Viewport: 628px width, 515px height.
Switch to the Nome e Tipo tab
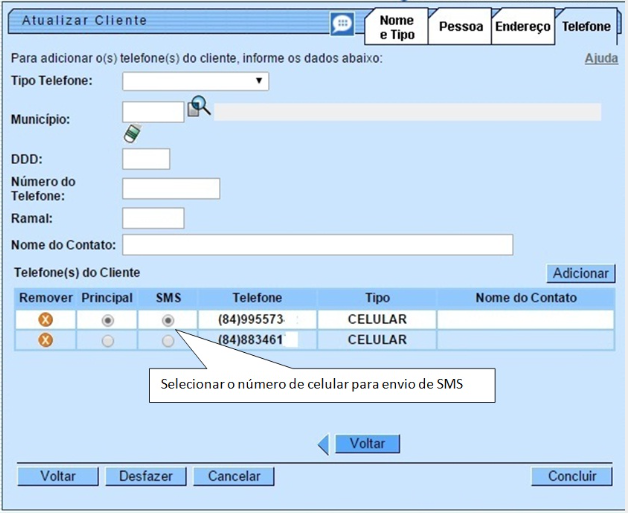396,27
